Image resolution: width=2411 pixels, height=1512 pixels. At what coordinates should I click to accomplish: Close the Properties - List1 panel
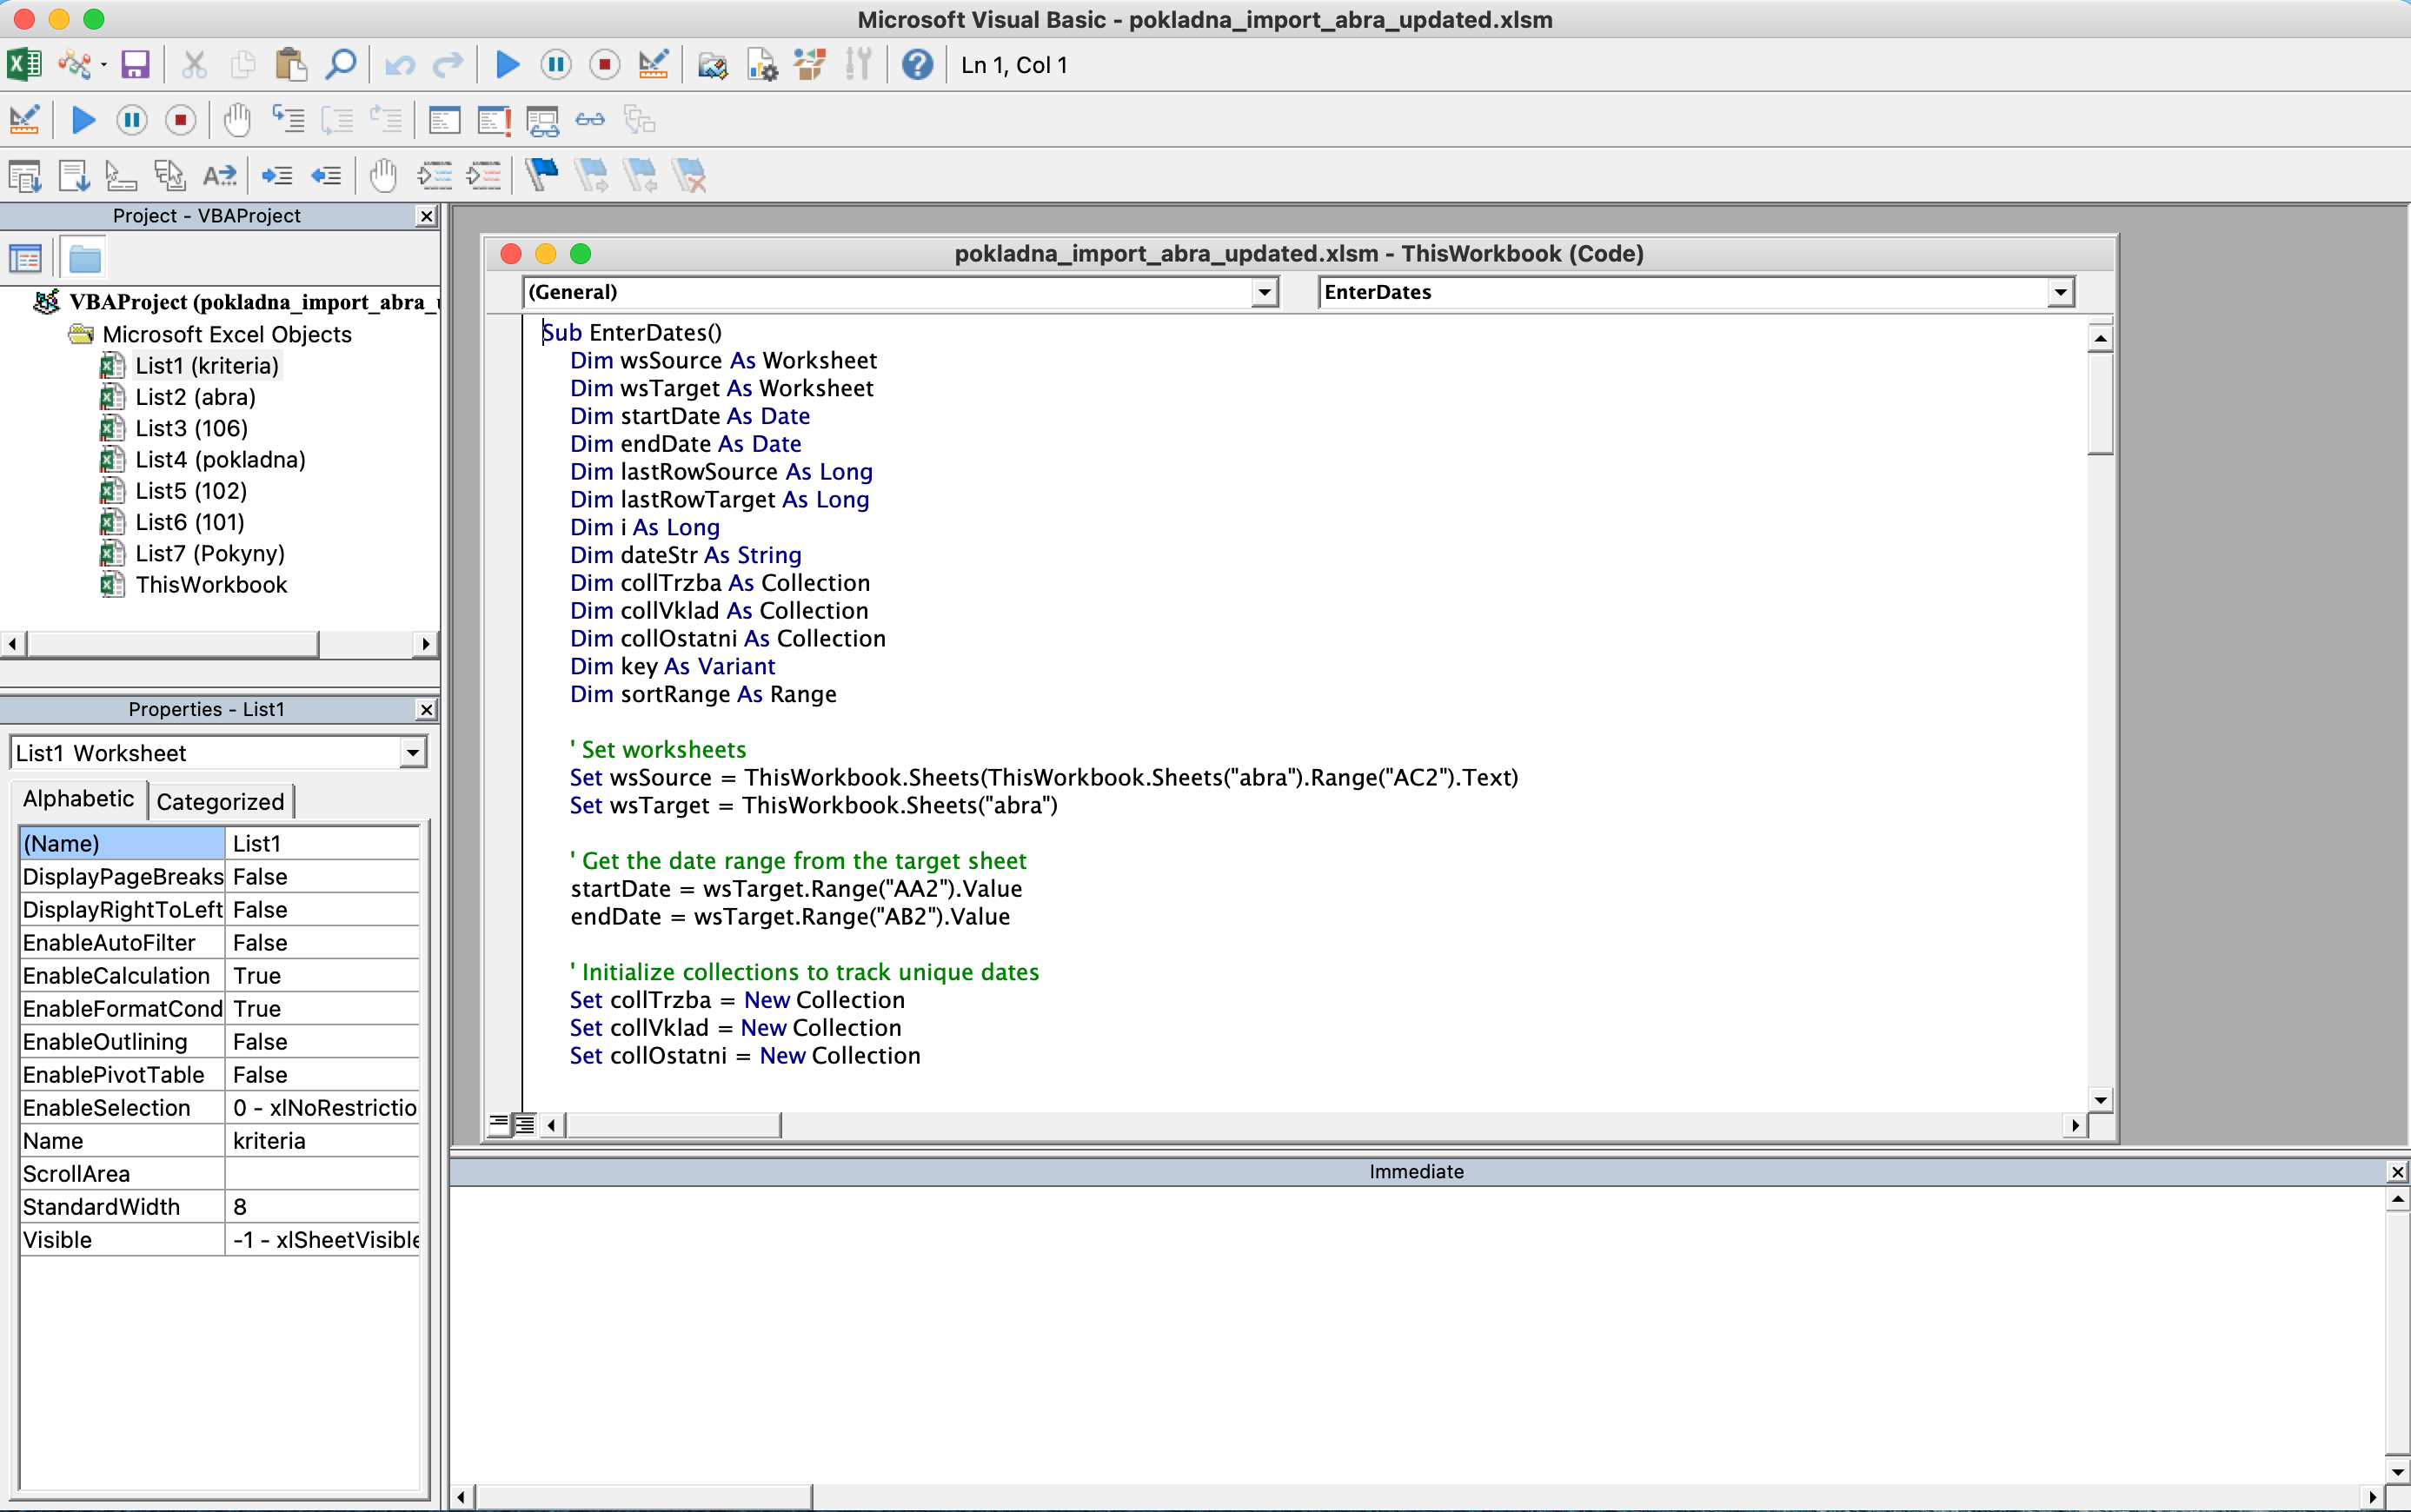[427, 710]
